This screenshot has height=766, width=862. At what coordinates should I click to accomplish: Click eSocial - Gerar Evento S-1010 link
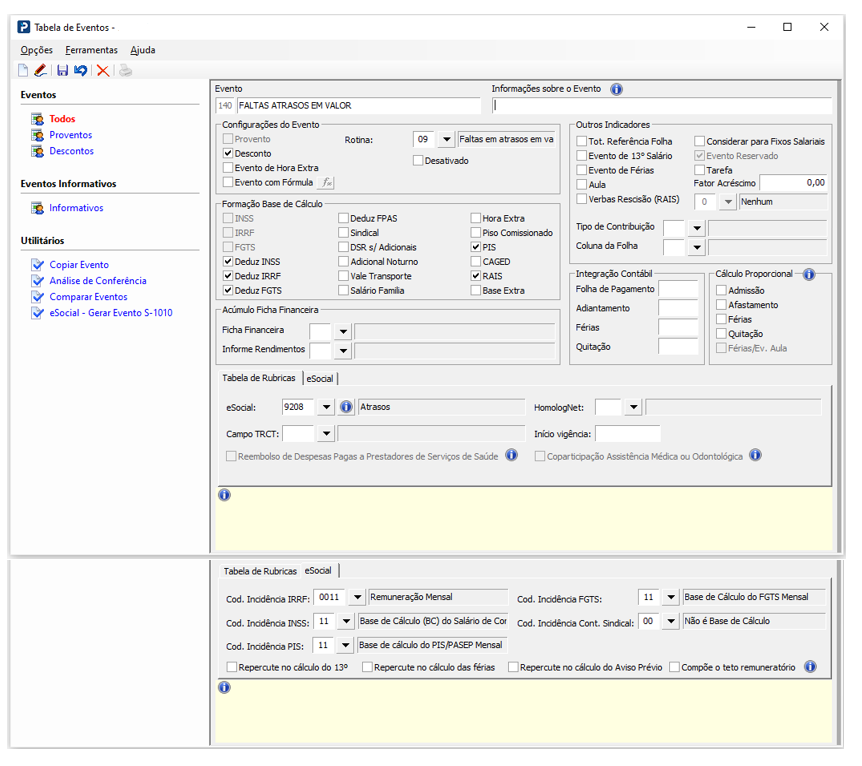click(111, 312)
